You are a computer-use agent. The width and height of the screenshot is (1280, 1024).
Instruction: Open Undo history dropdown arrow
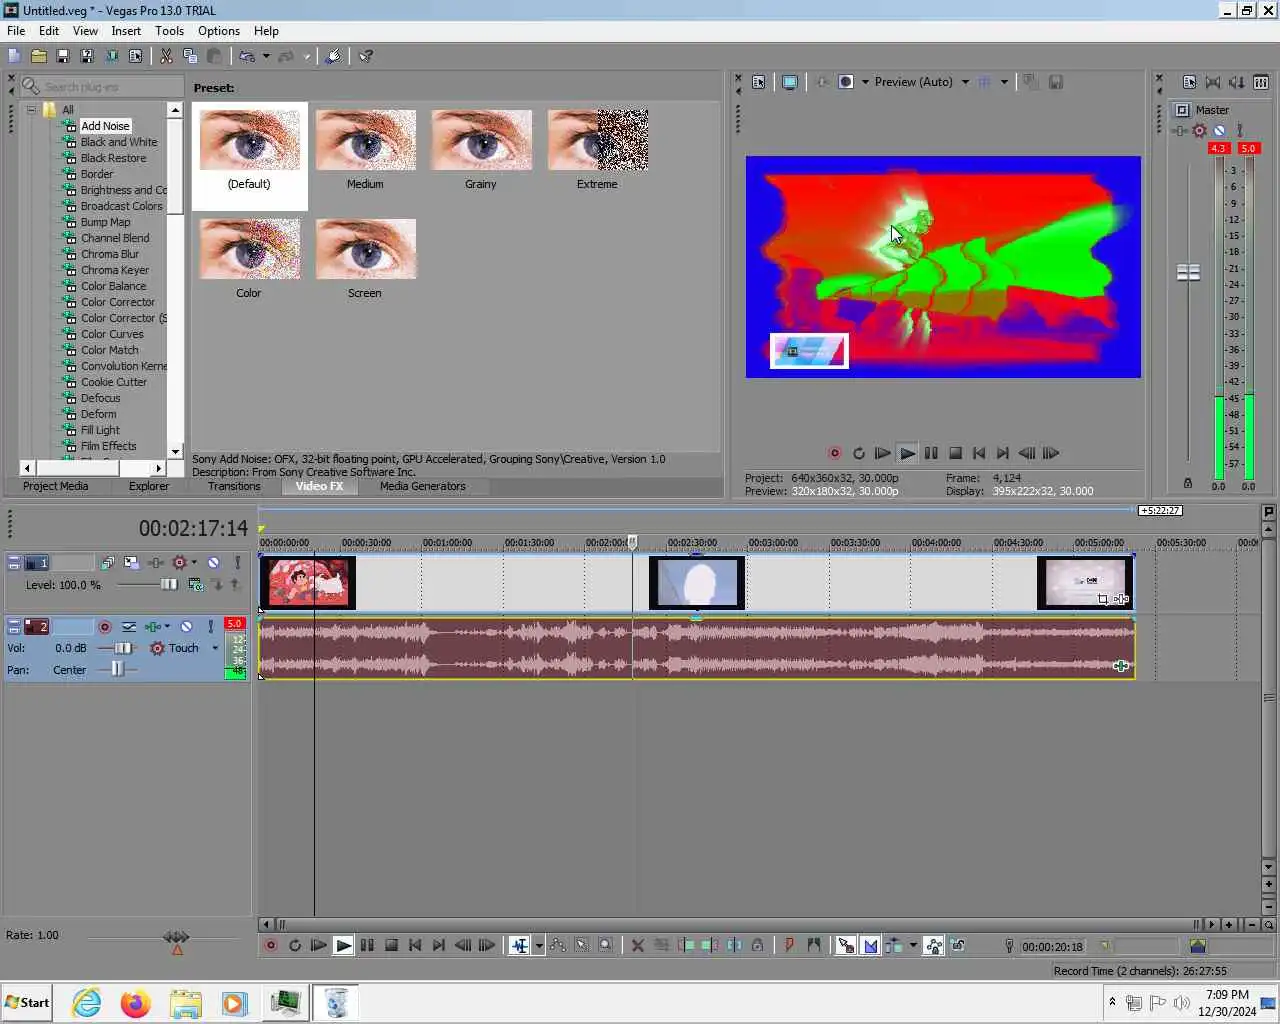pyautogui.click(x=266, y=56)
